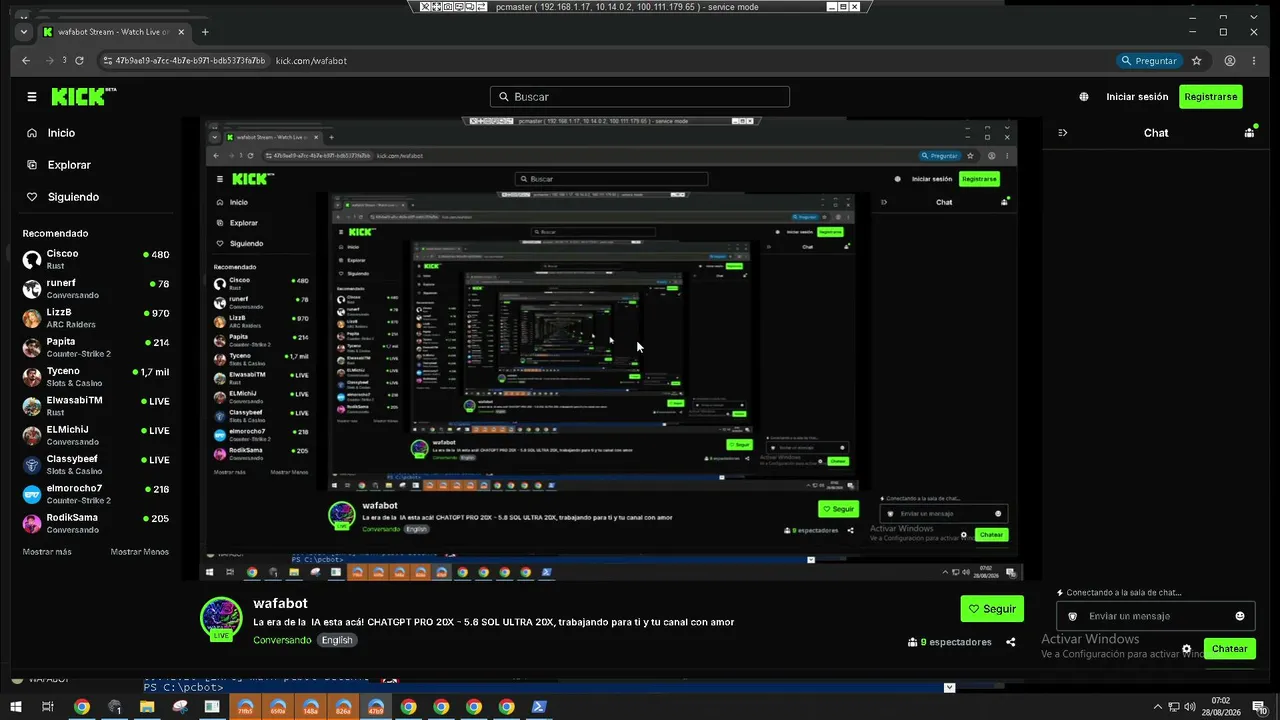1280x720 pixels.
Task: Open the Ciscoo recommended channel
Action: pos(96,260)
